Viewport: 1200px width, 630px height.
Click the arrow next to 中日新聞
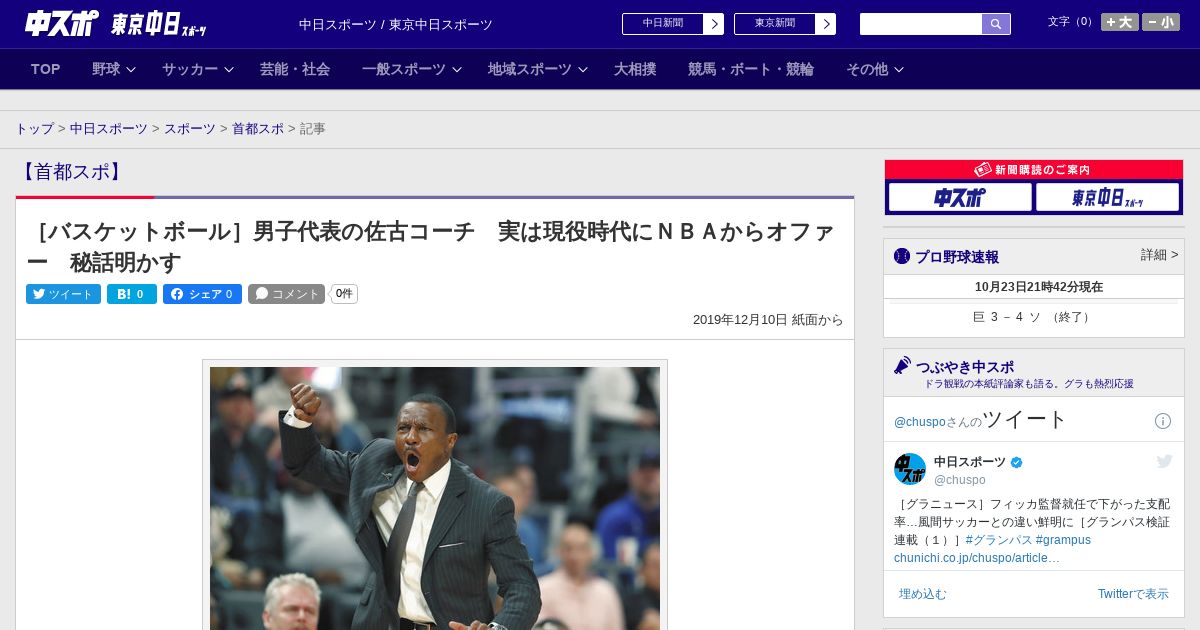(x=714, y=24)
